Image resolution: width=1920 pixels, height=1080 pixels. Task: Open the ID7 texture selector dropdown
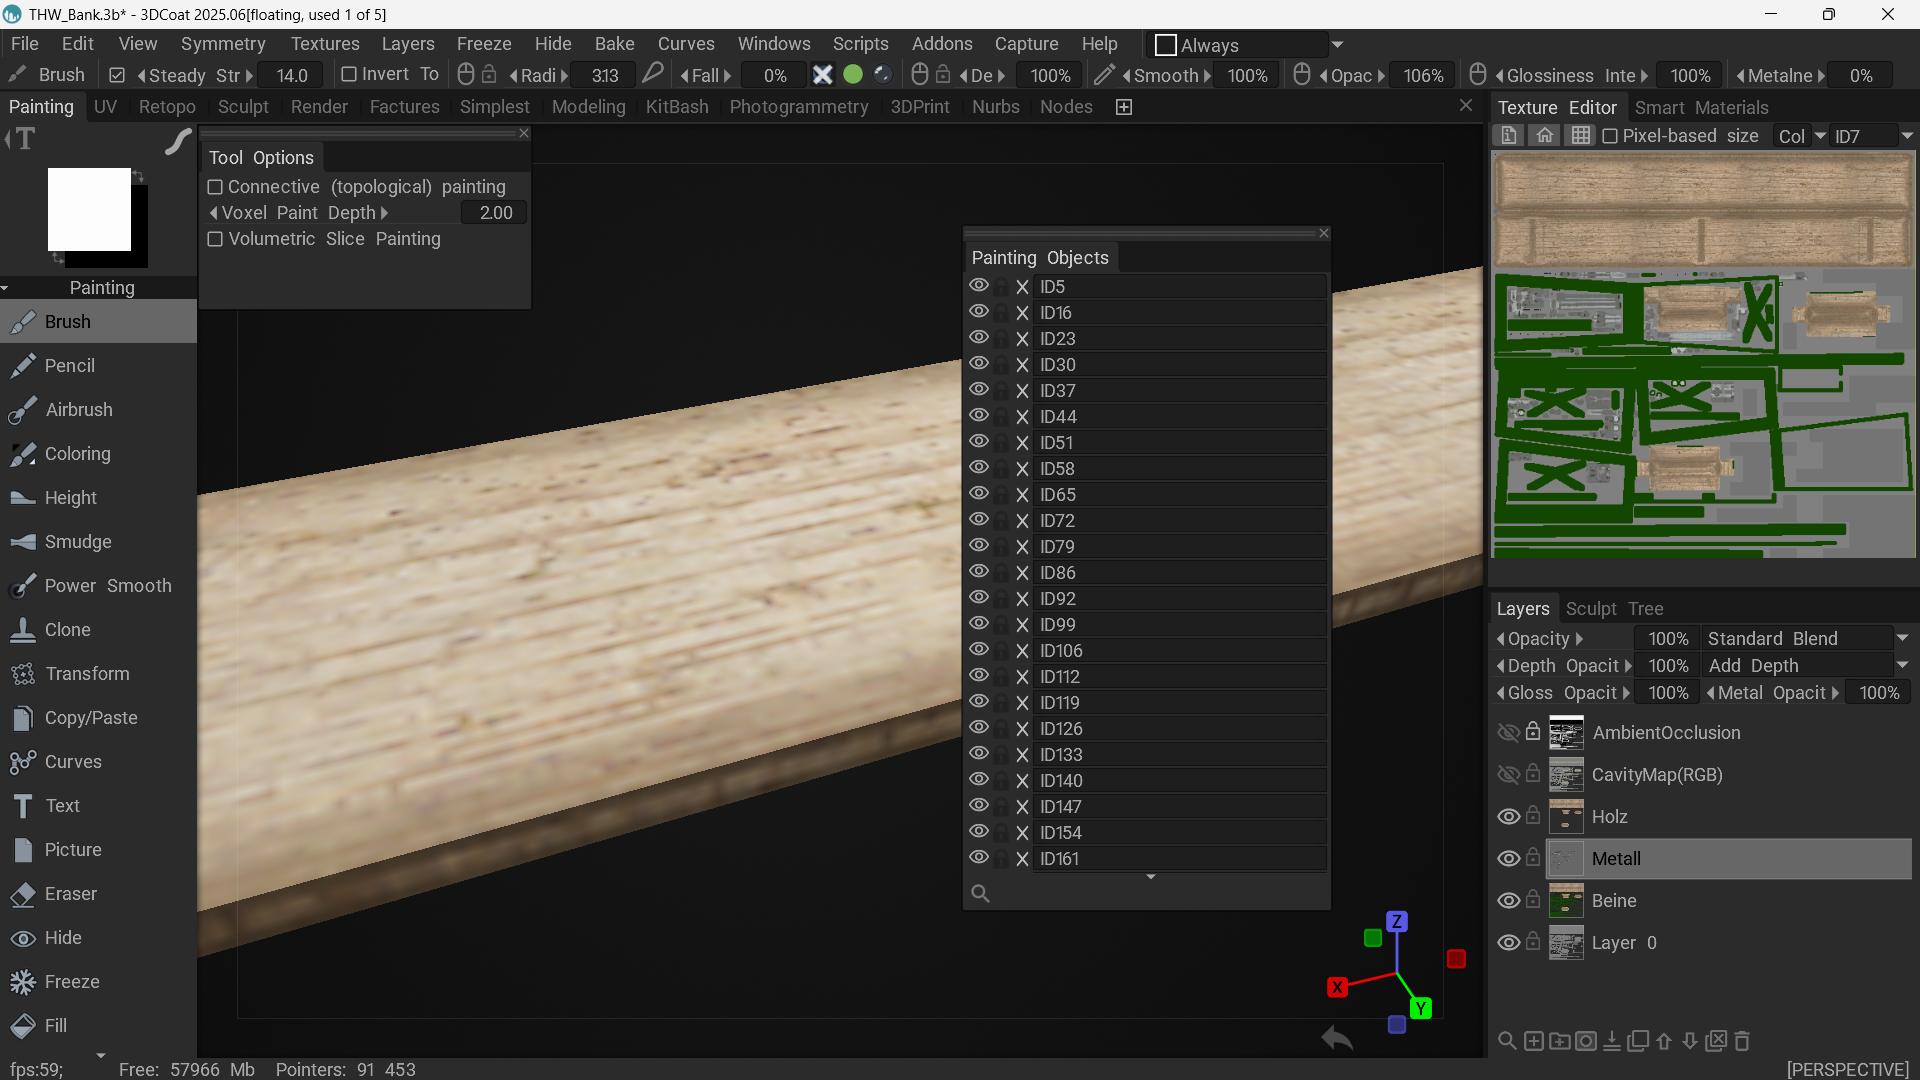[1872, 136]
